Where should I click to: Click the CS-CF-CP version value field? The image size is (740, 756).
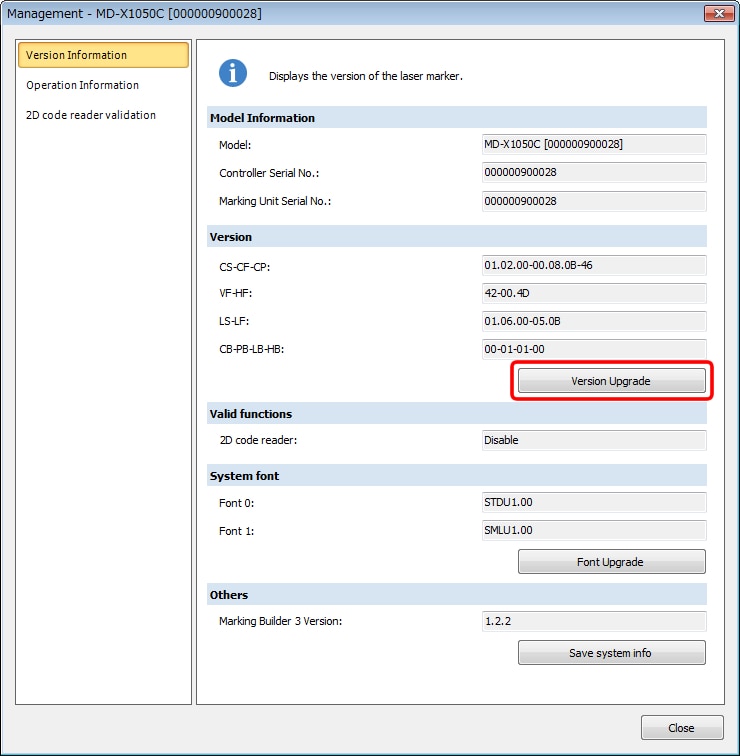coord(593,265)
